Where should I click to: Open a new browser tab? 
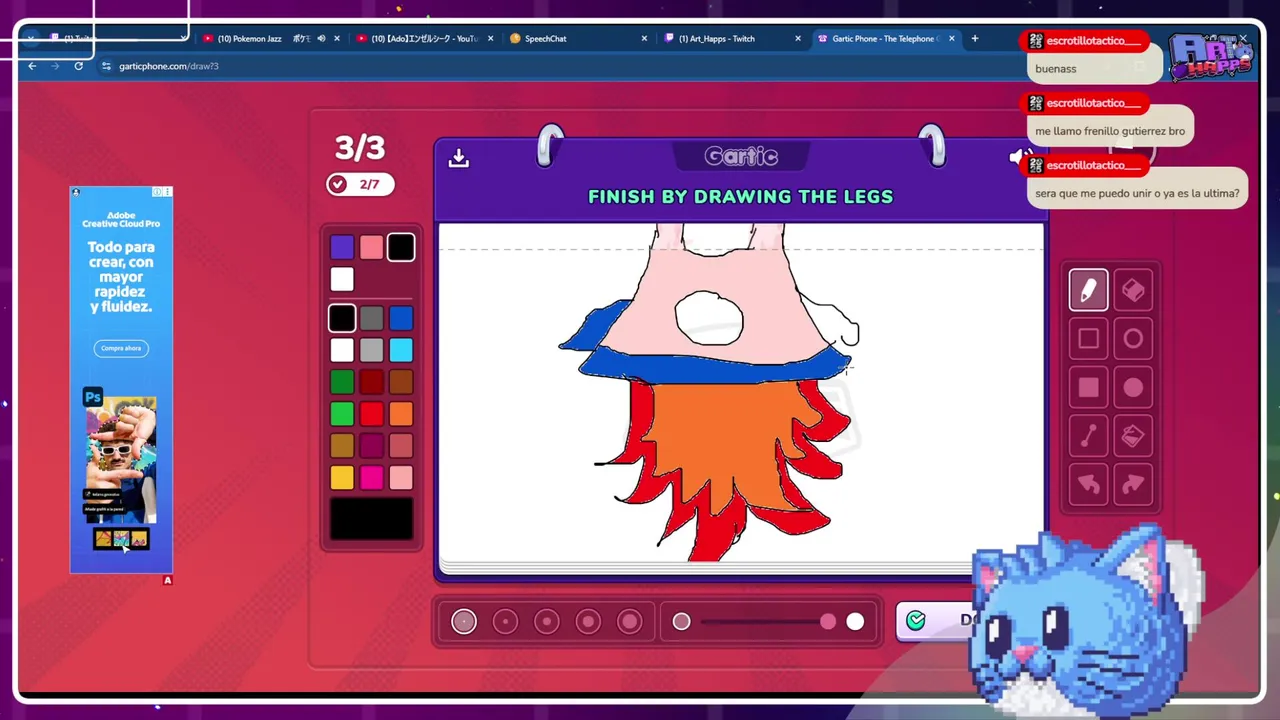(x=975, y=38)
